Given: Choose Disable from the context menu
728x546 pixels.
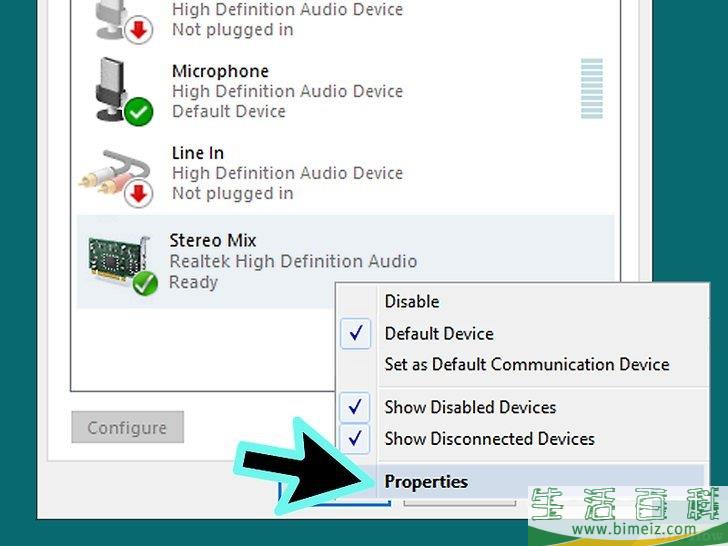Looking at the screenshot, I should tap(412, 301).
